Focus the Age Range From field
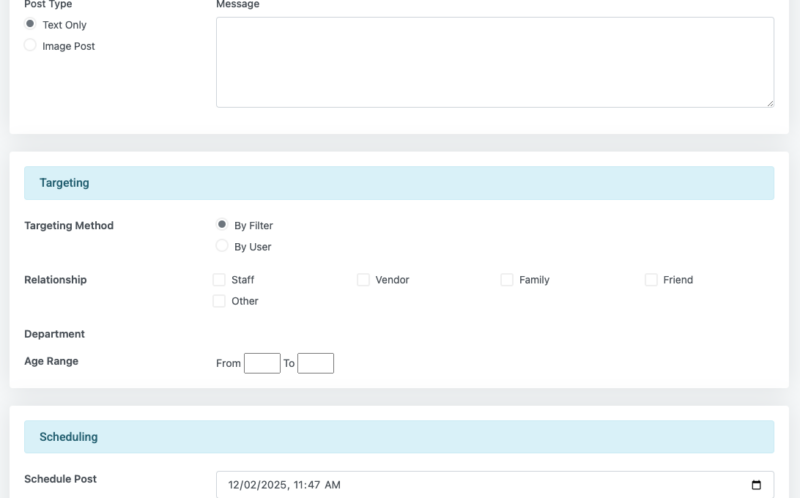This screenshot has width=800, height=498. click(x=262, y=363)
